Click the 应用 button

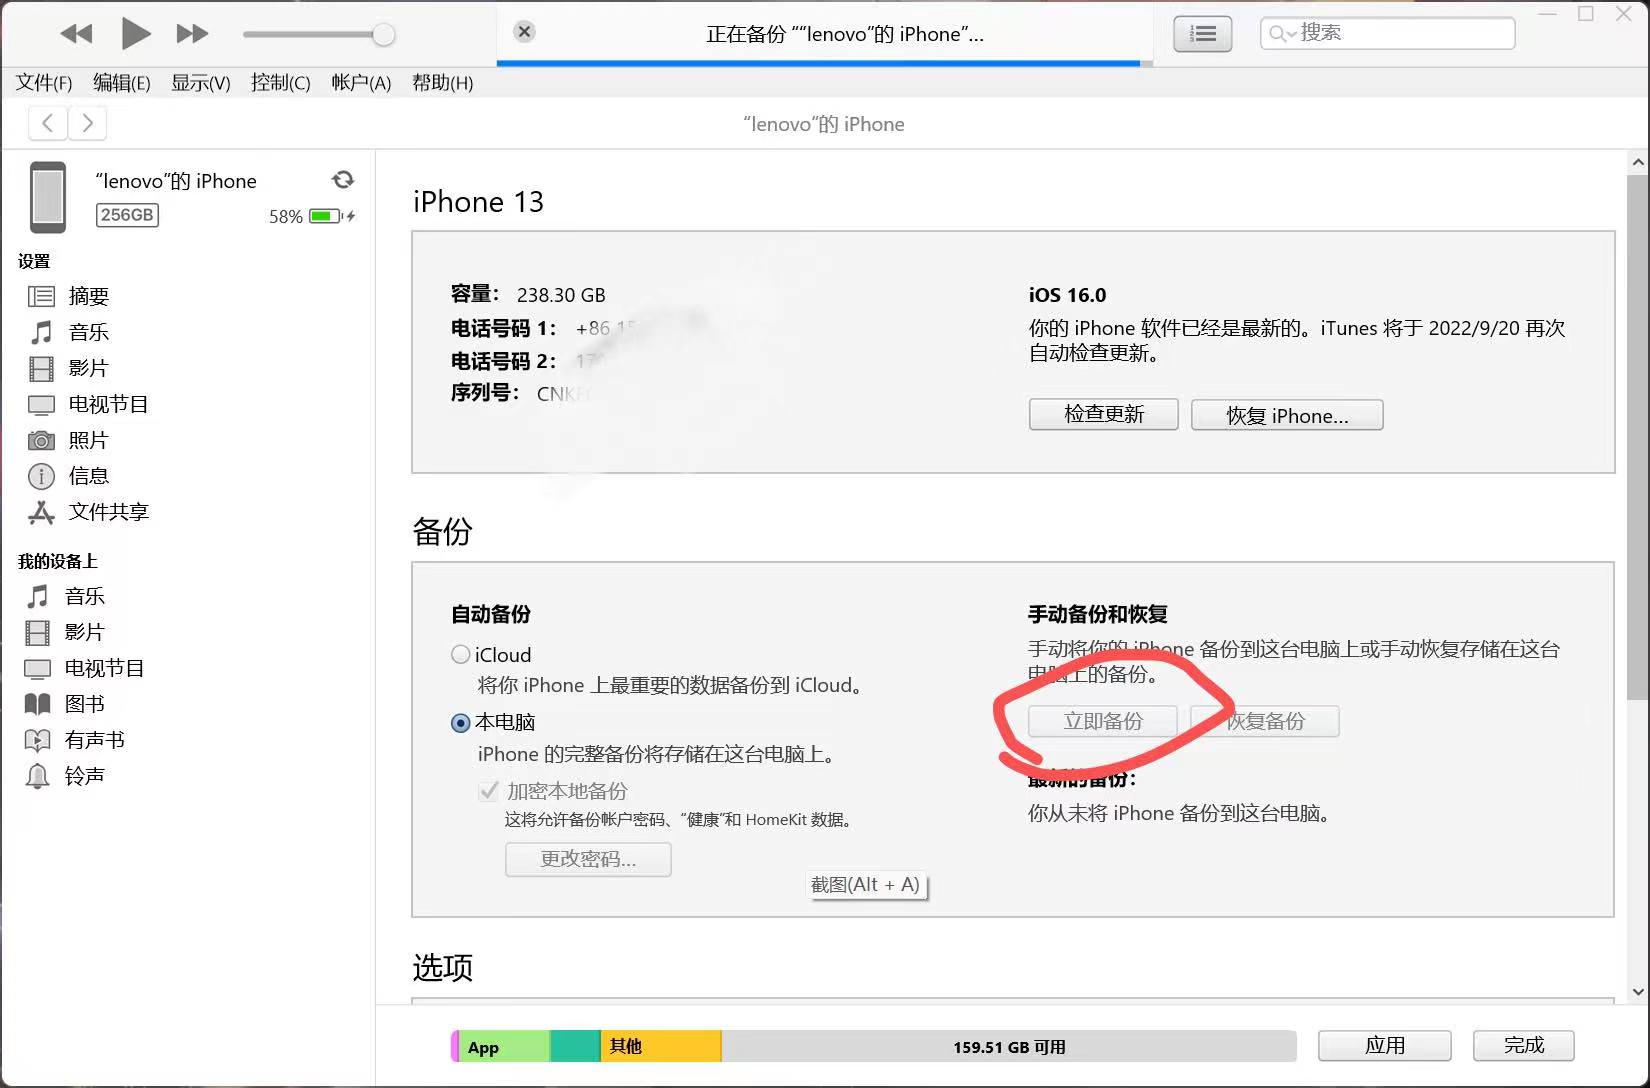pyautogui.click(x=1384, y=1046)
